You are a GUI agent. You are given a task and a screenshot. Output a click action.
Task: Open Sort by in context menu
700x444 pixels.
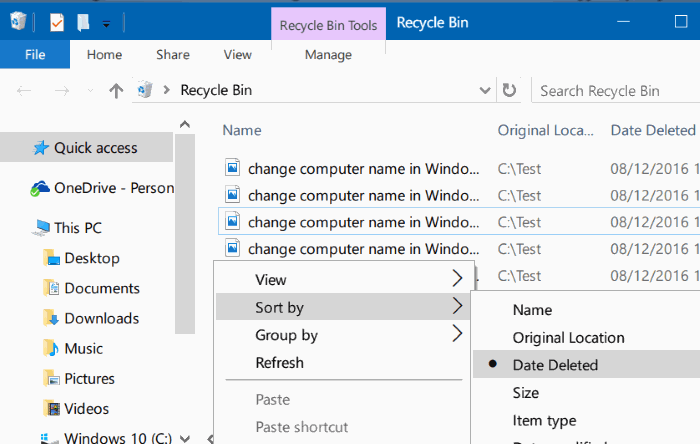pyautogui.click(x=342, y=307)
